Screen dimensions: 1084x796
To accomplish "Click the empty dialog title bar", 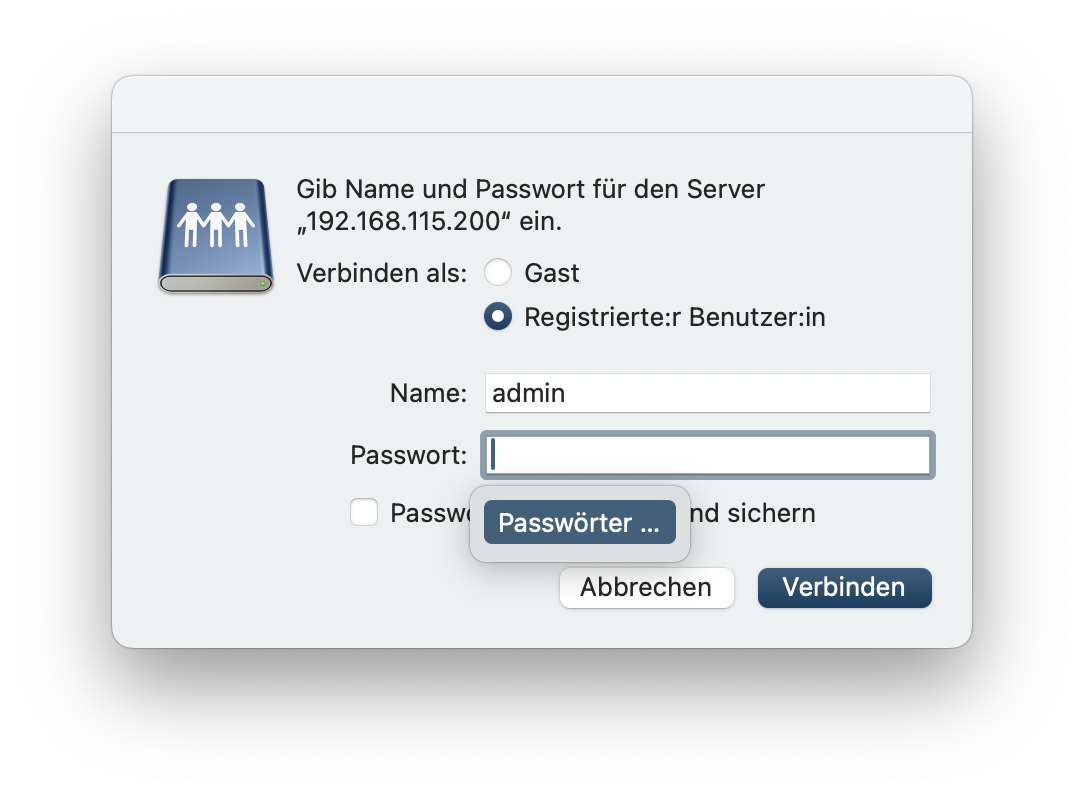I will [x=542, y=104].
